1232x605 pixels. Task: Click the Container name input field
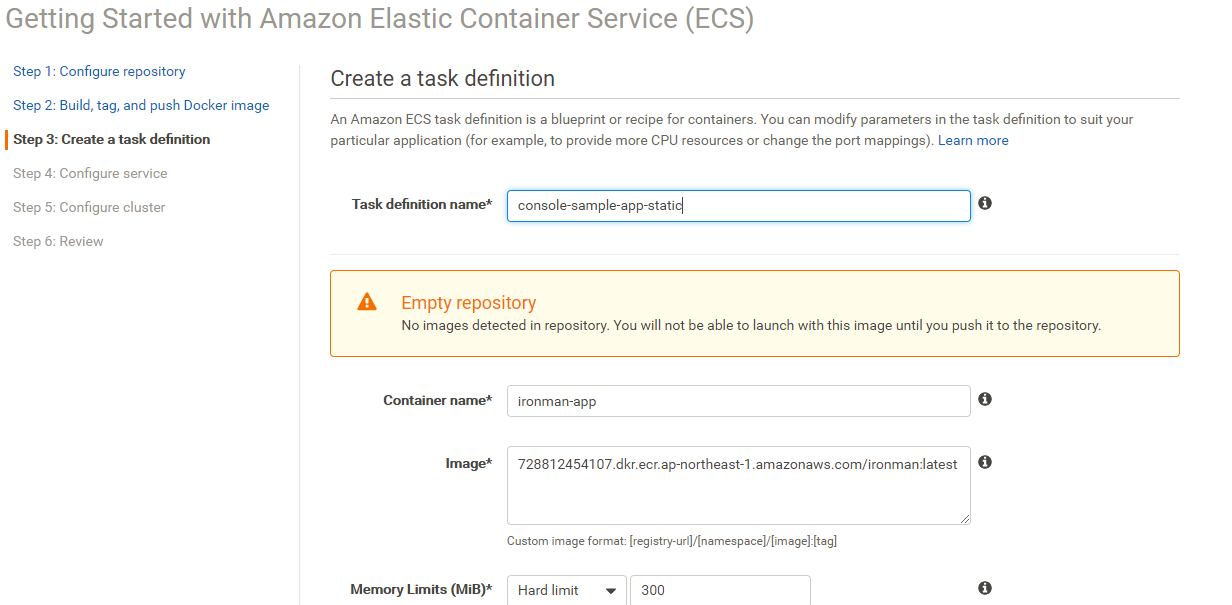(738, 401)
